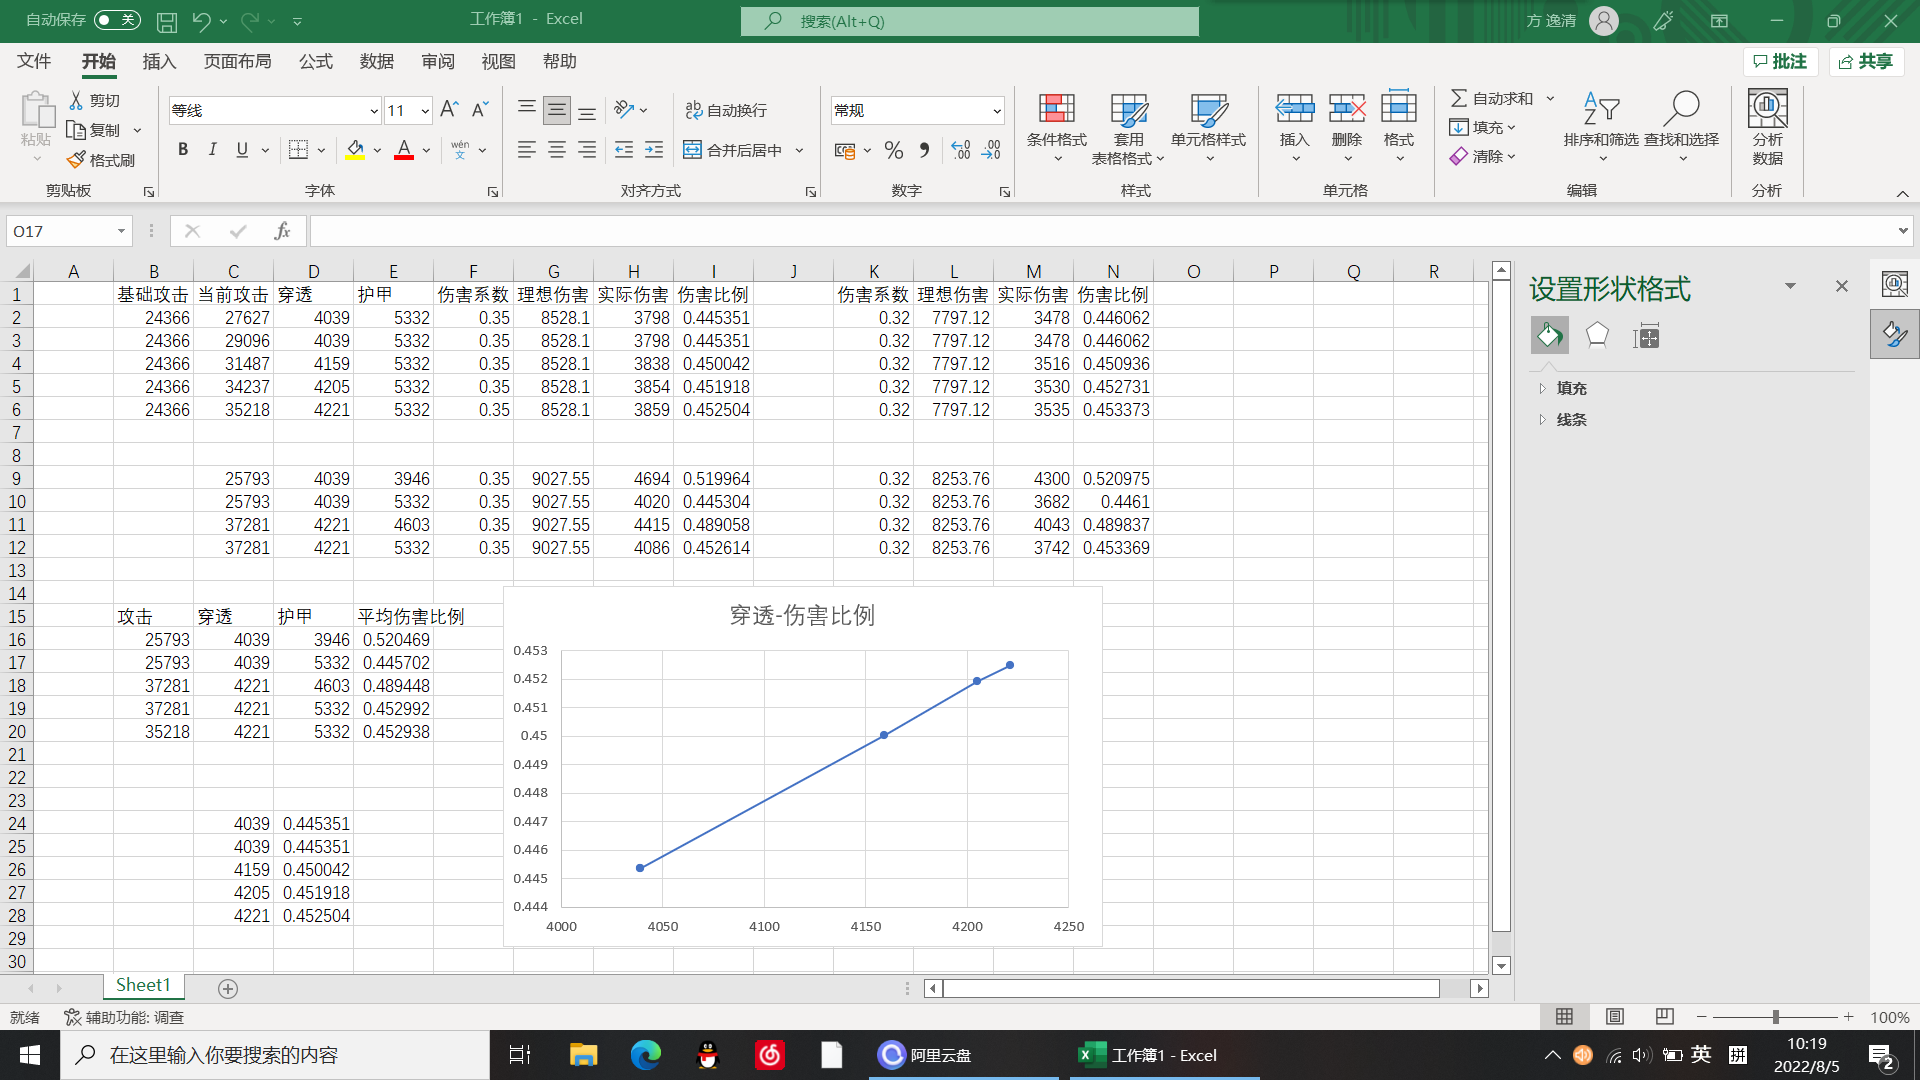Click the Undo arrow icon

pos(201,21)
